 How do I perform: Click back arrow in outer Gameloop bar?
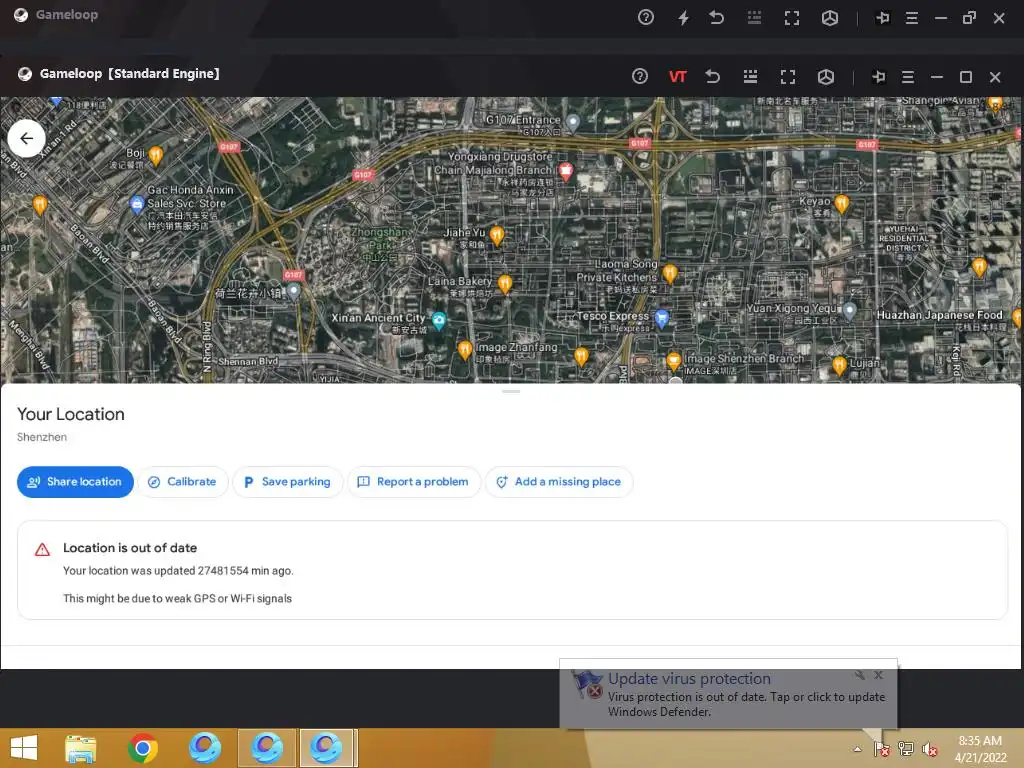coord(716,18)
